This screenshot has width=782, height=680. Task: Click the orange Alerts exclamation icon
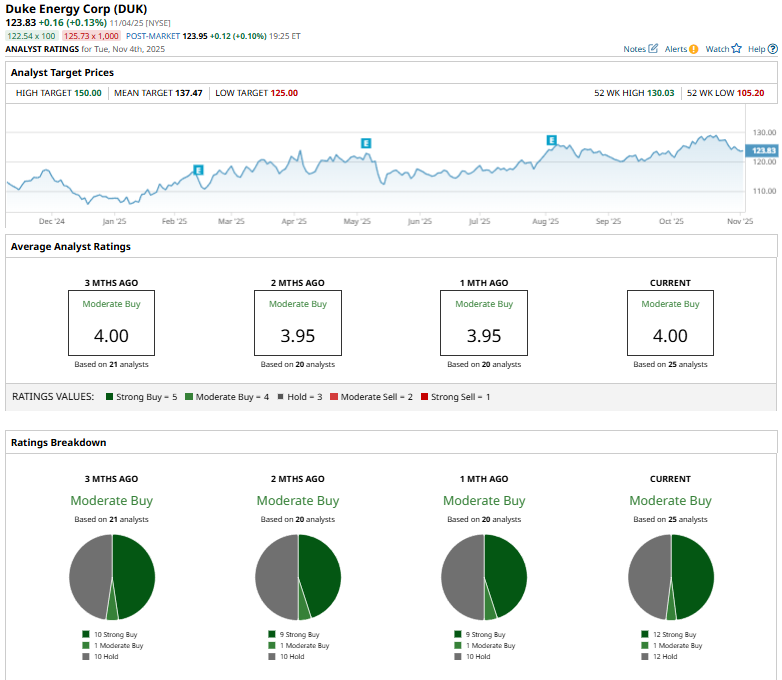pyautogui.click(x=693, y=49)
